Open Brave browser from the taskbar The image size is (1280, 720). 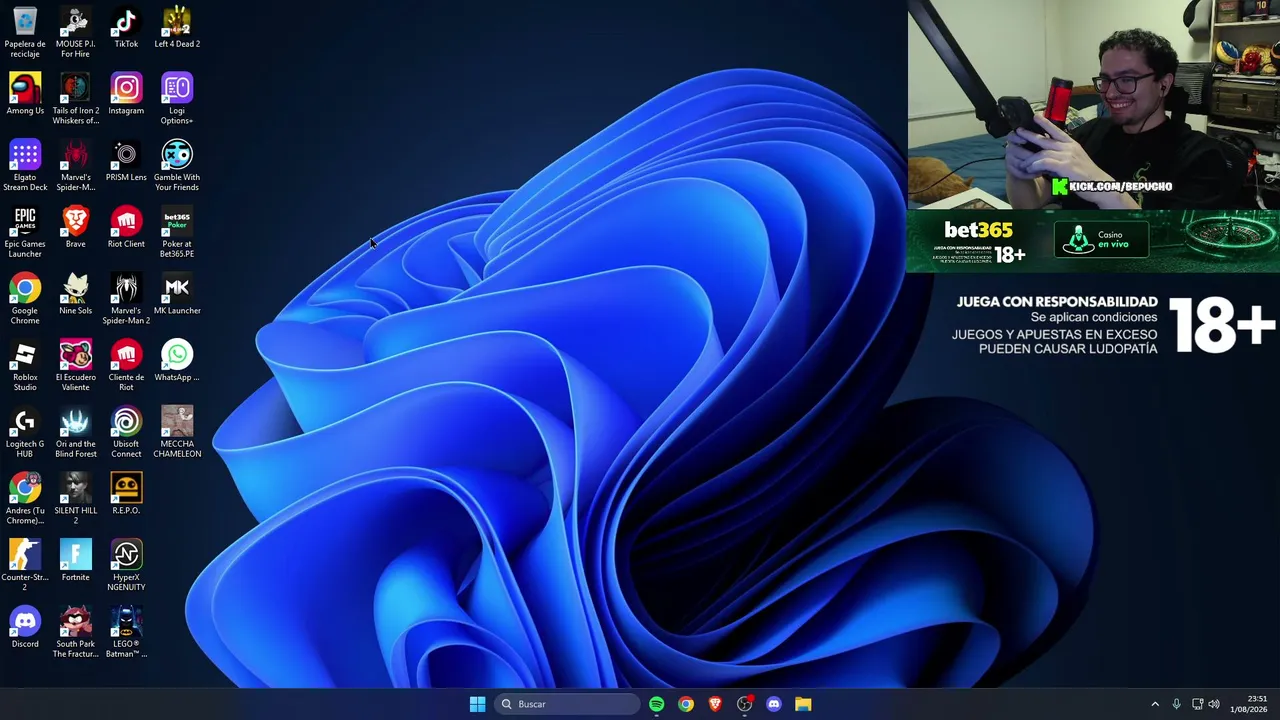click(x=715, y=704)
